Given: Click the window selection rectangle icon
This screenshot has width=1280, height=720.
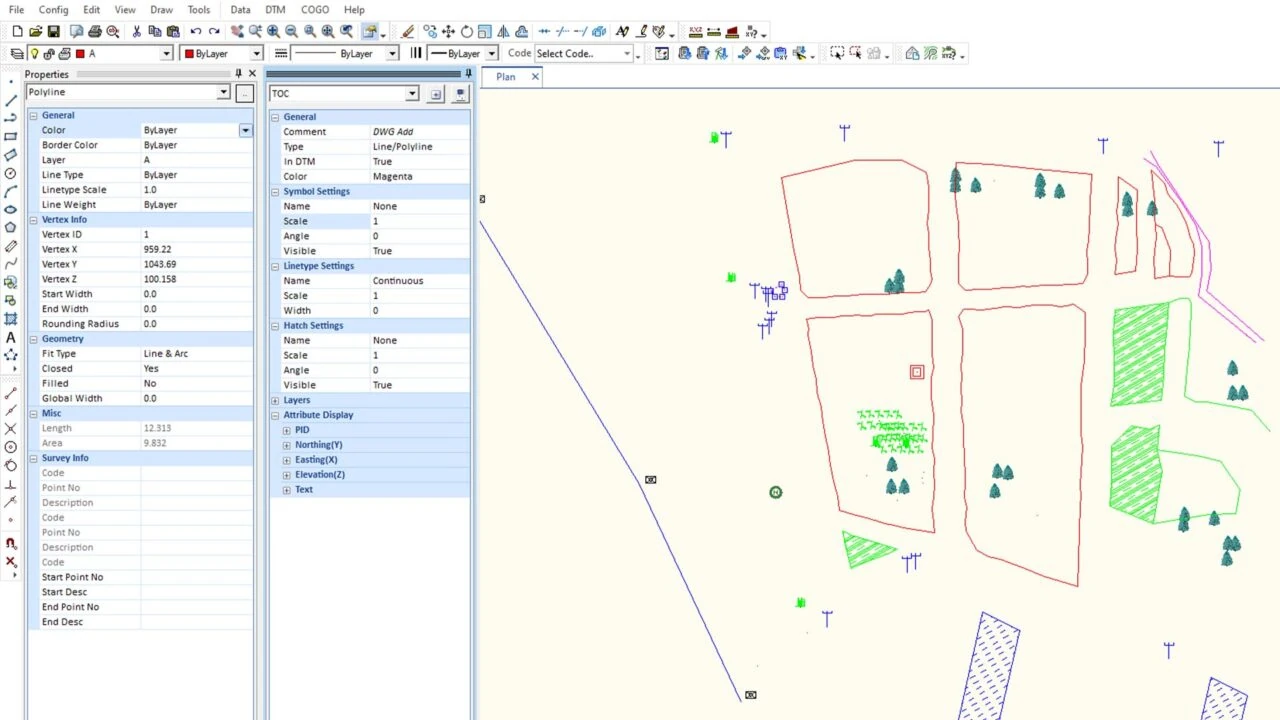Looking at the screenshot, I should (x=837, y=53).
